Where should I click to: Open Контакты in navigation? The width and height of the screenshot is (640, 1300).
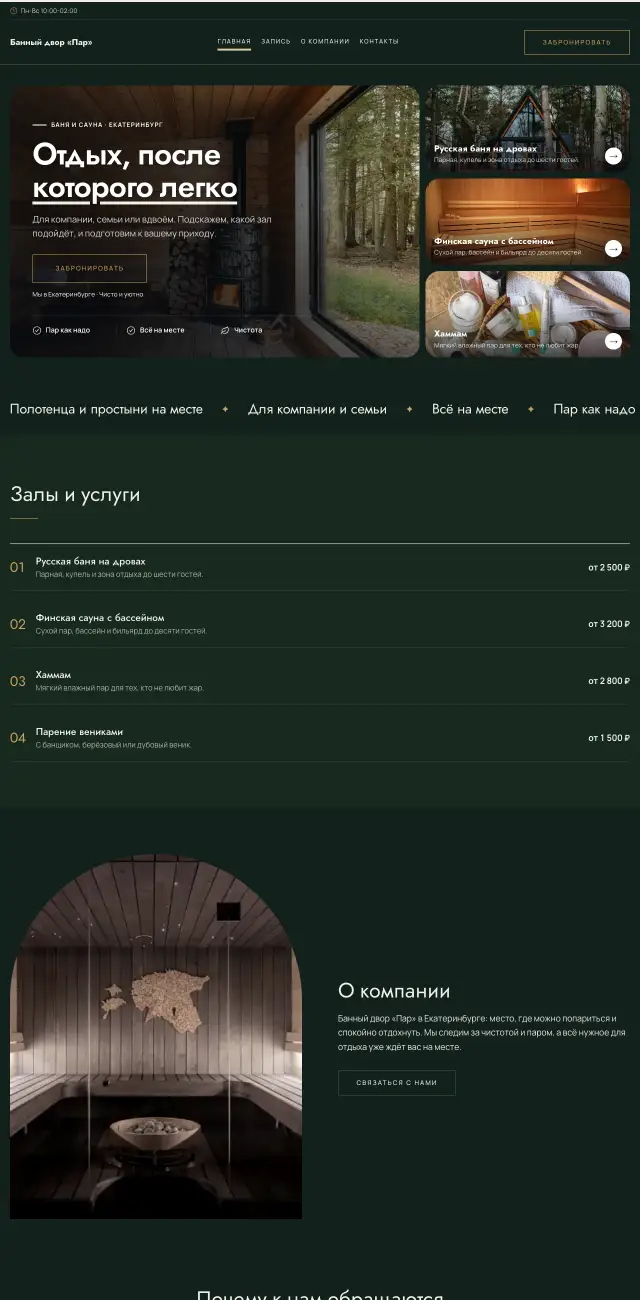(379, 42)
